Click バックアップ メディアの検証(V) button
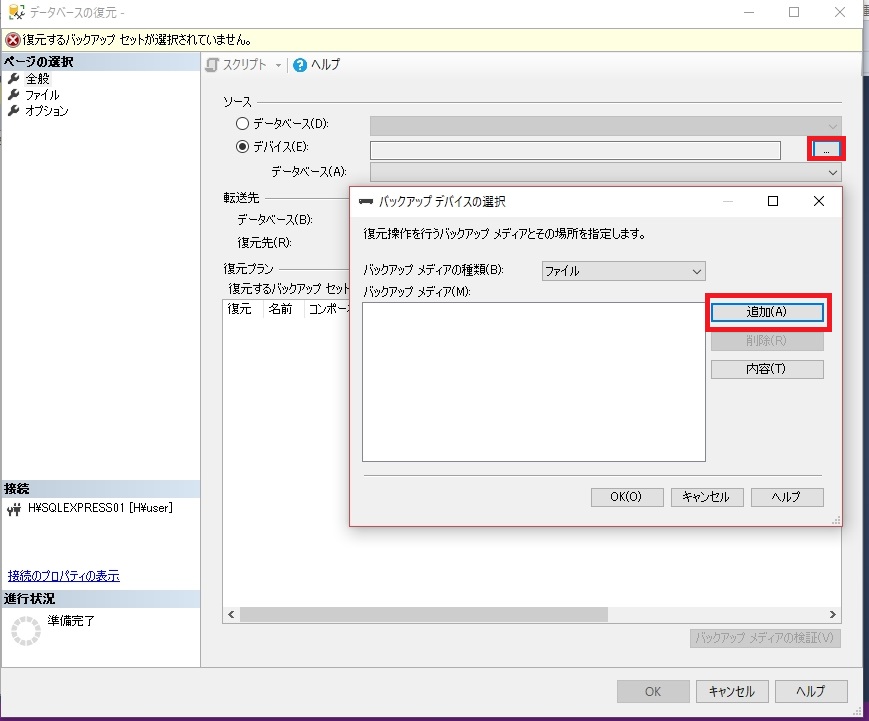 [765, 638]
